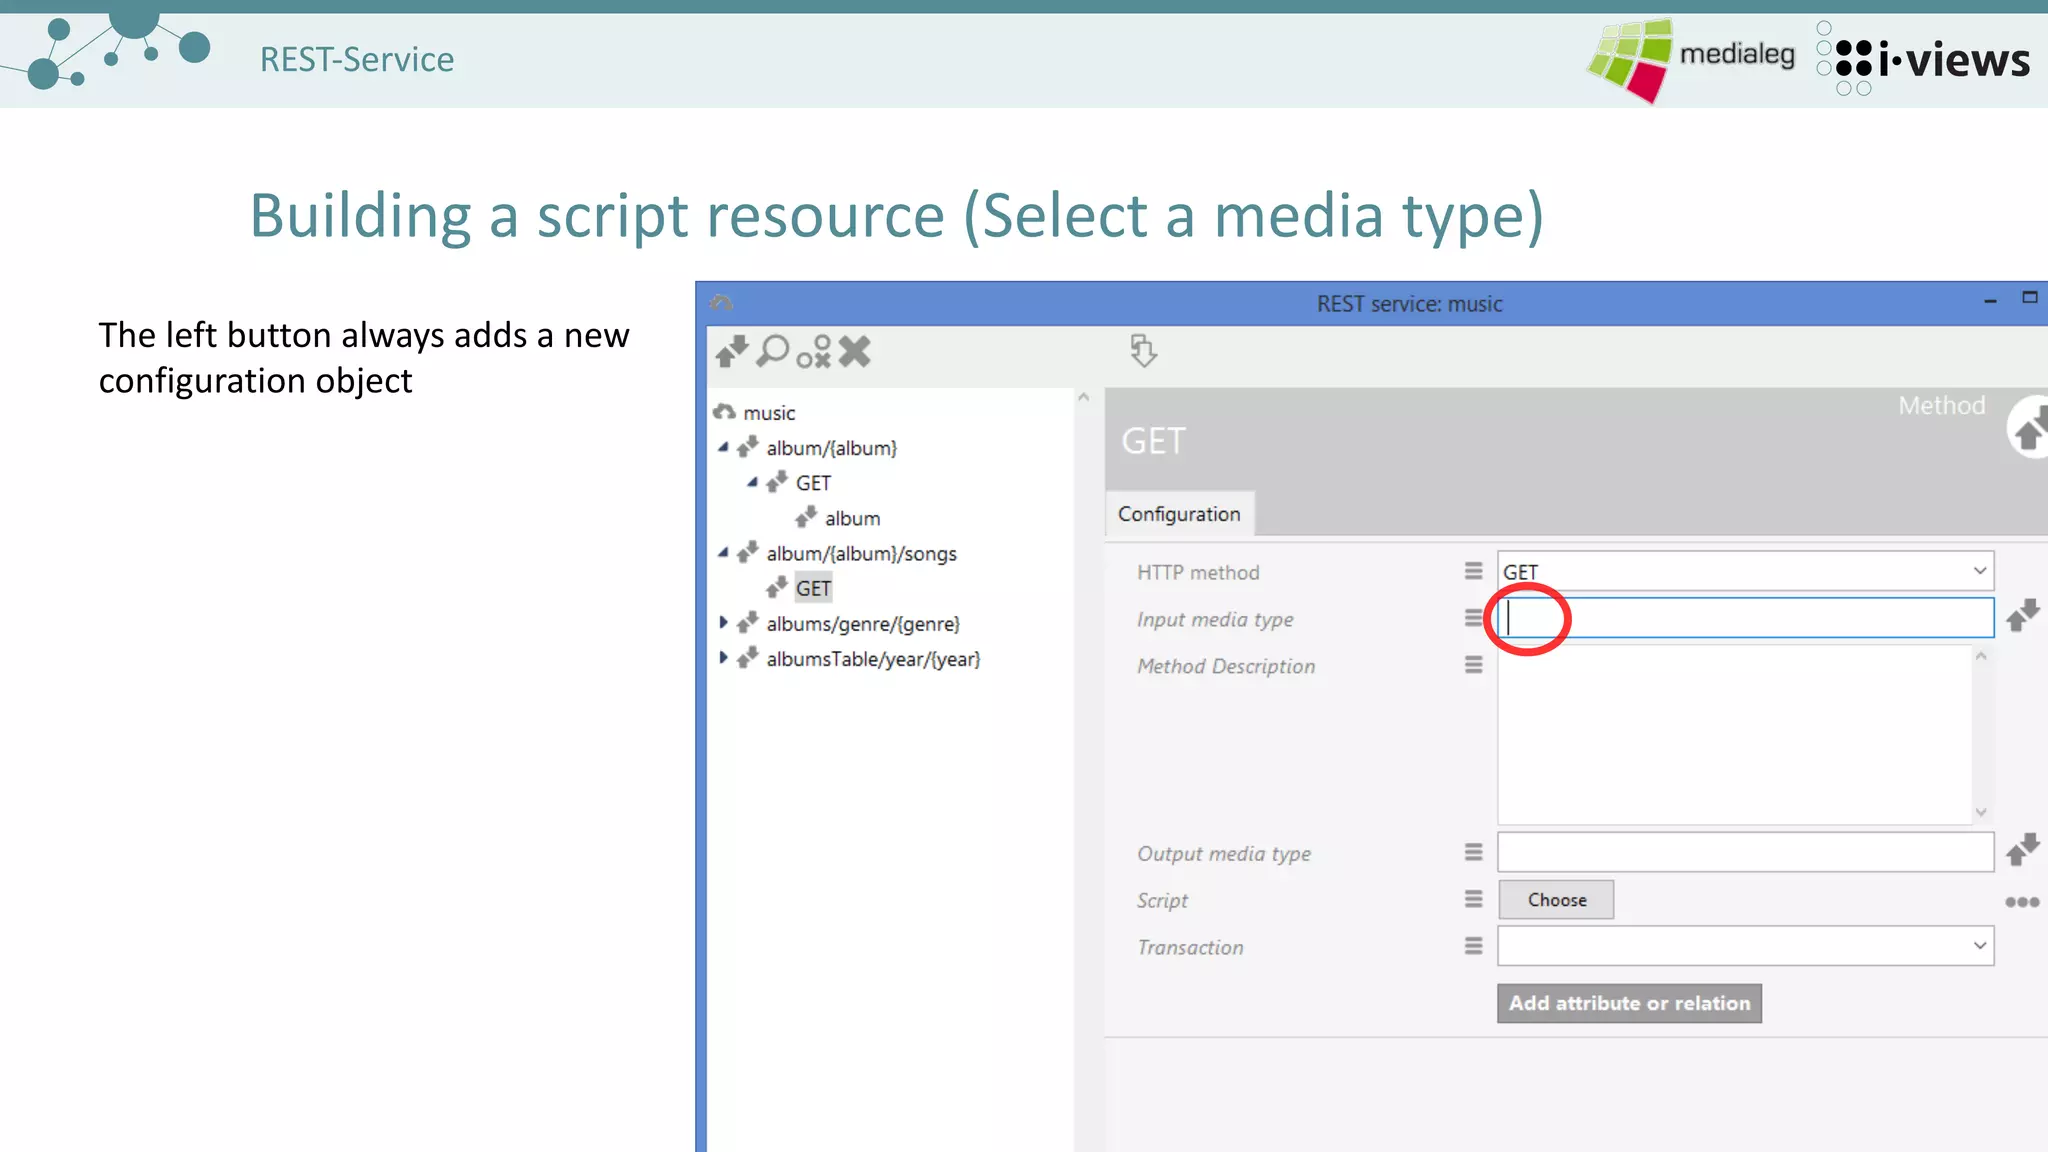Open the Output media type row menu icon

1473,852
